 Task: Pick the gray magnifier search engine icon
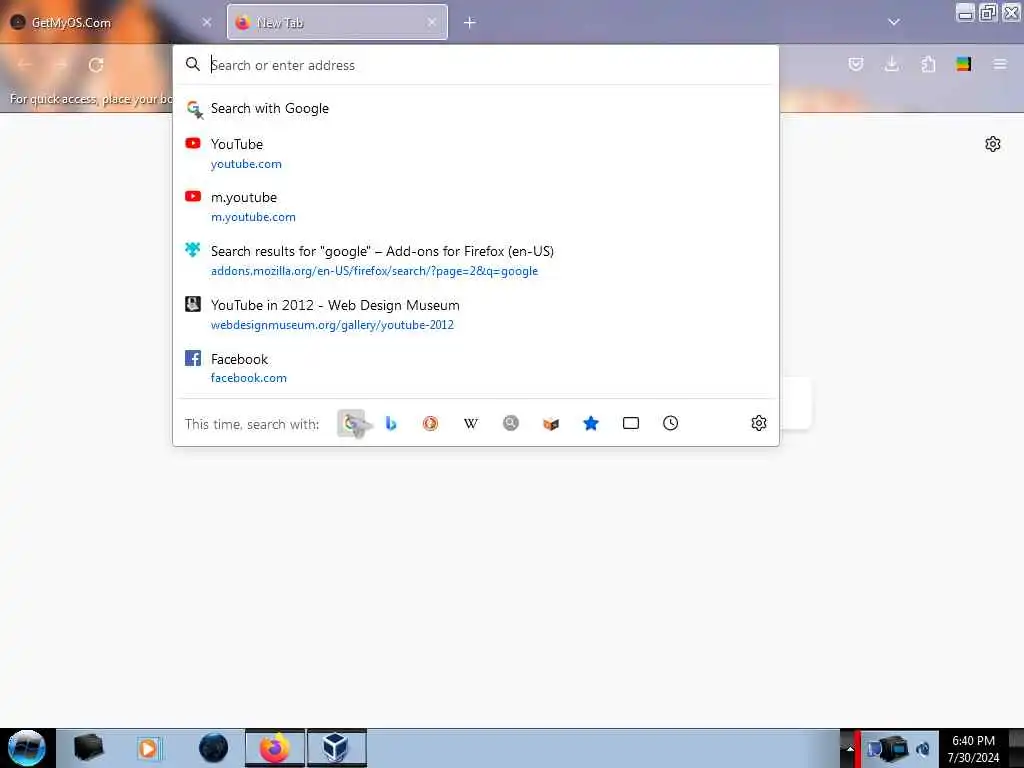511,424
